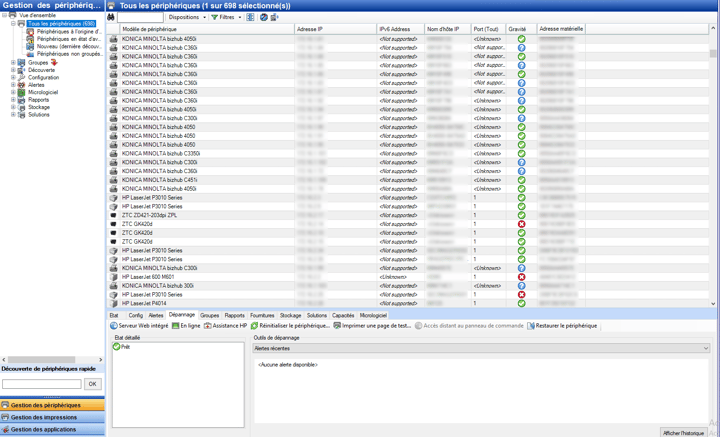Expand the Alertes tree node
The height and width of the screenshot is (437, 720).
pos(13,85)
